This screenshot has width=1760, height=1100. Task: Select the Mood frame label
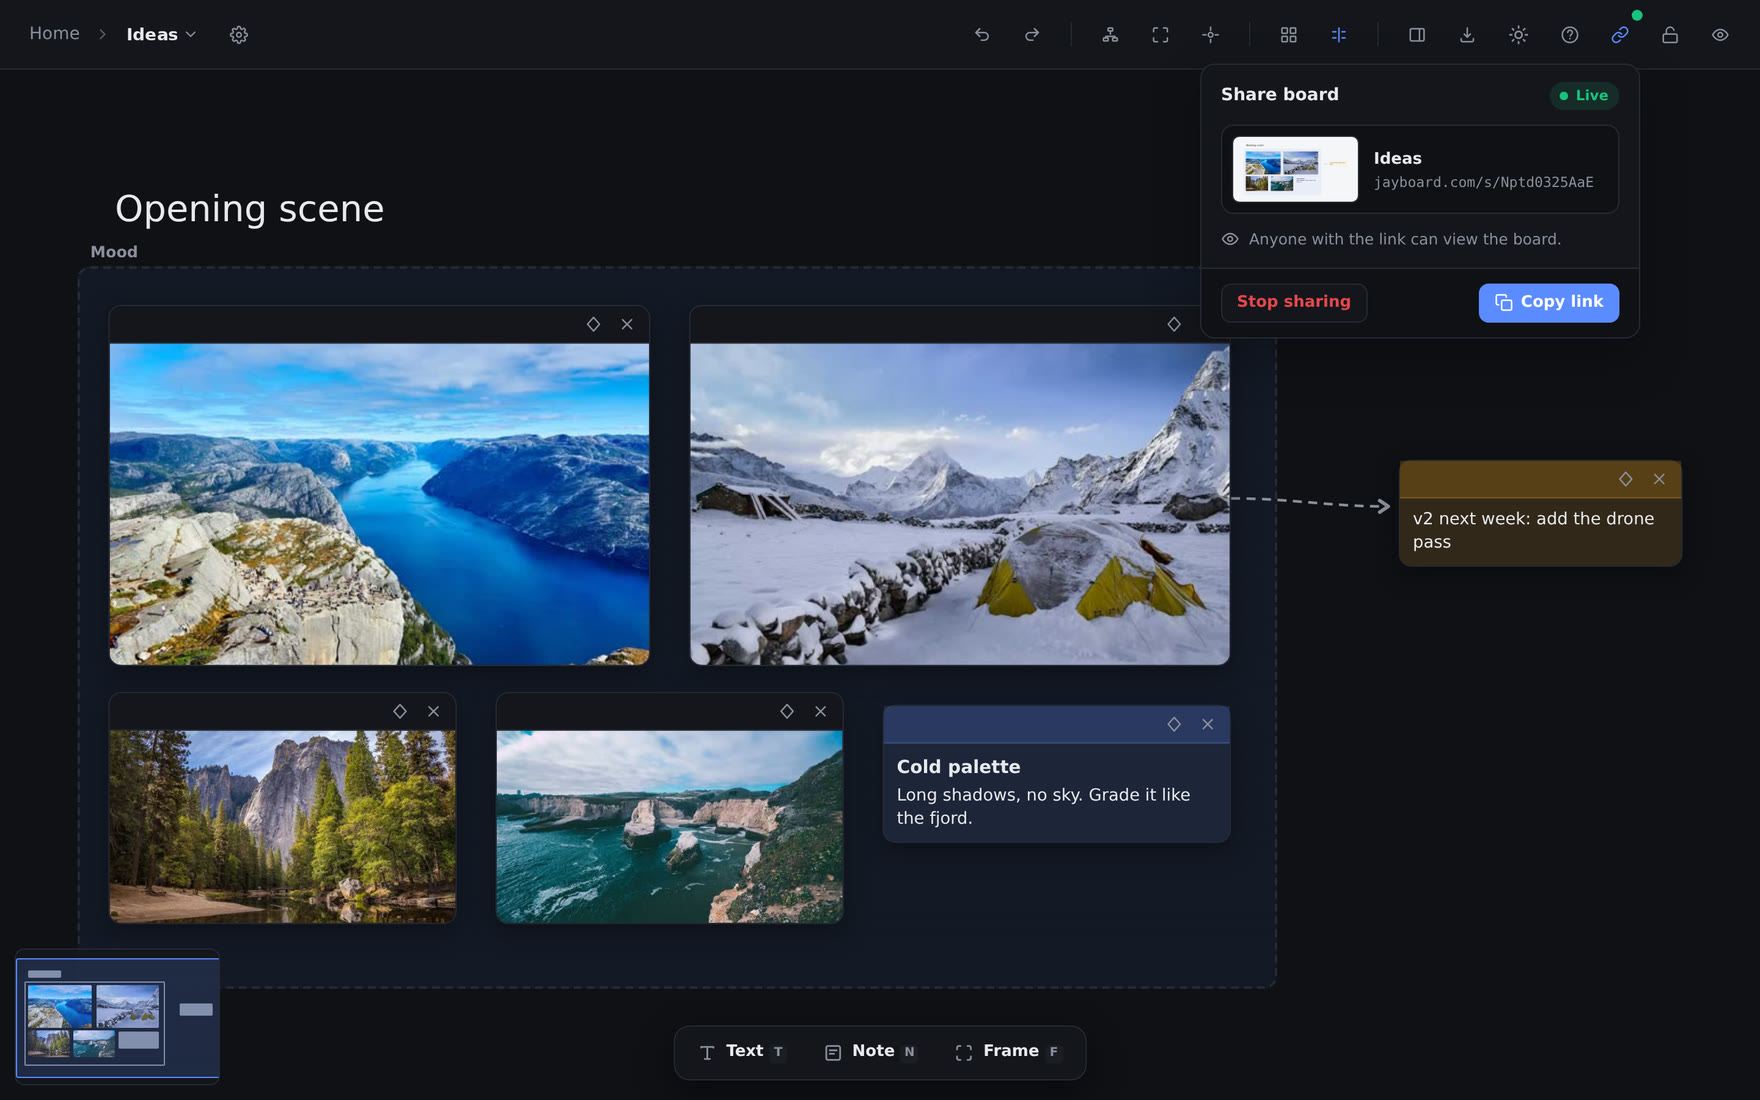point(114,252)
